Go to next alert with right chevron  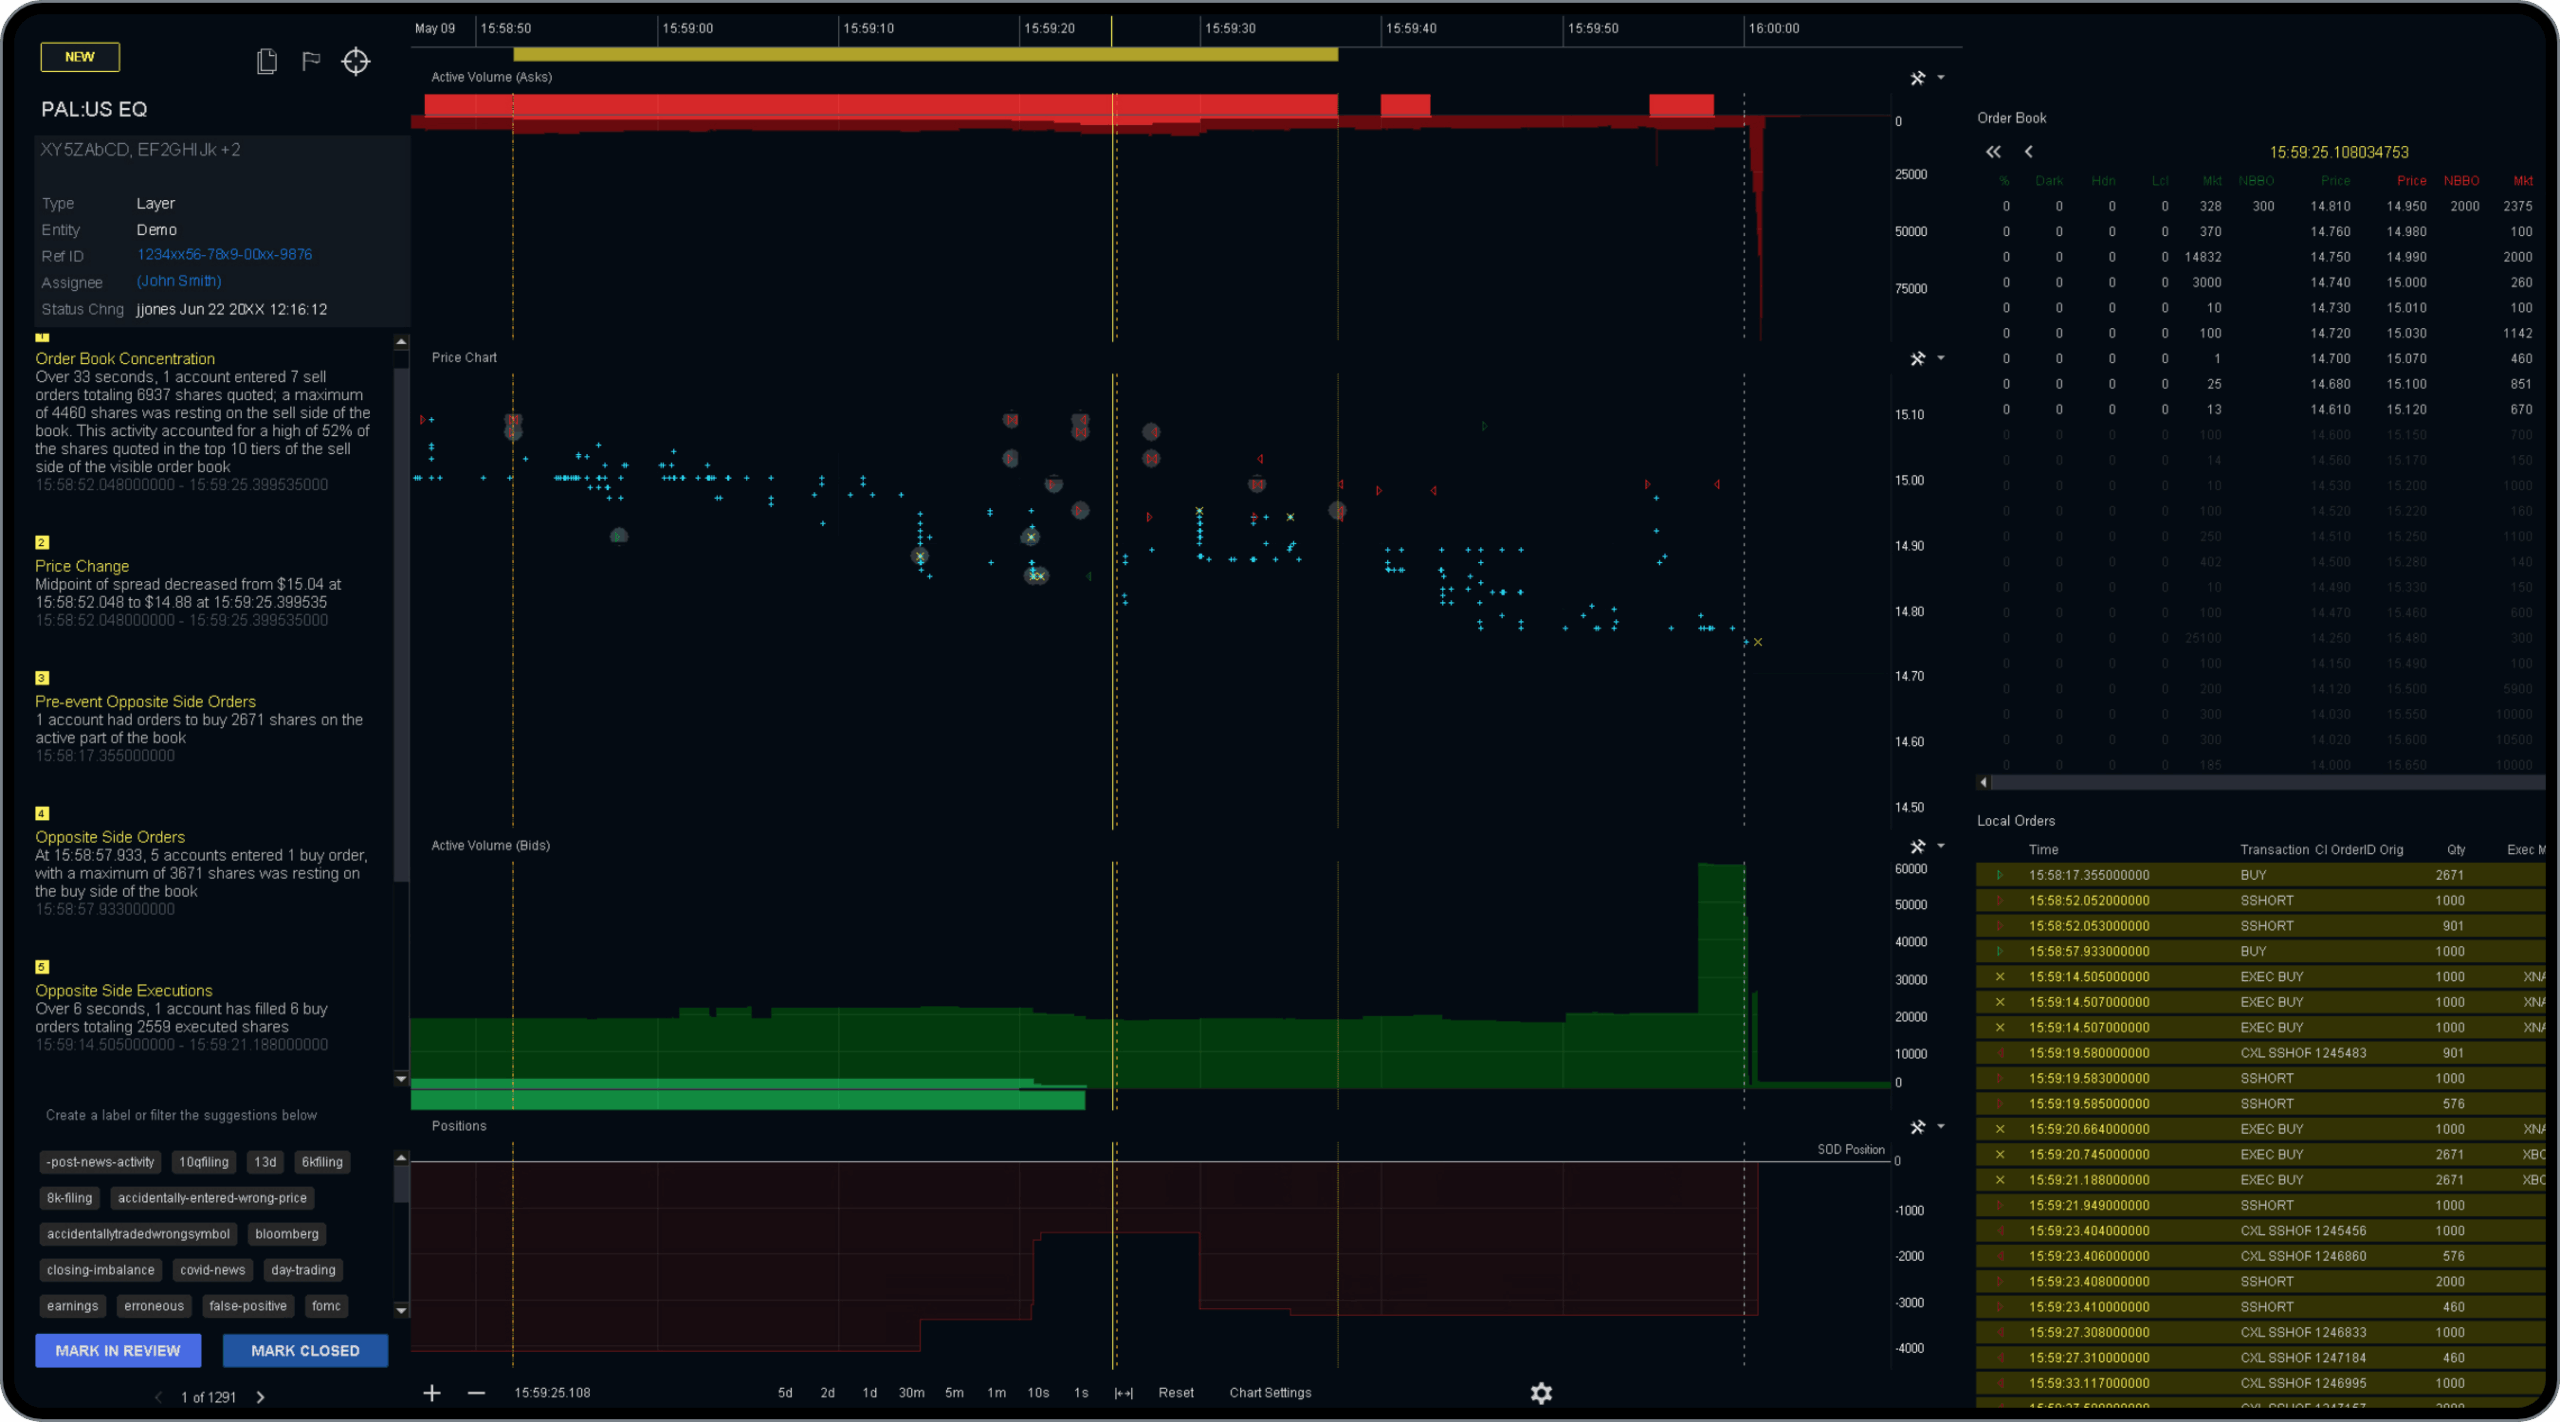(x=261, y=1397)
